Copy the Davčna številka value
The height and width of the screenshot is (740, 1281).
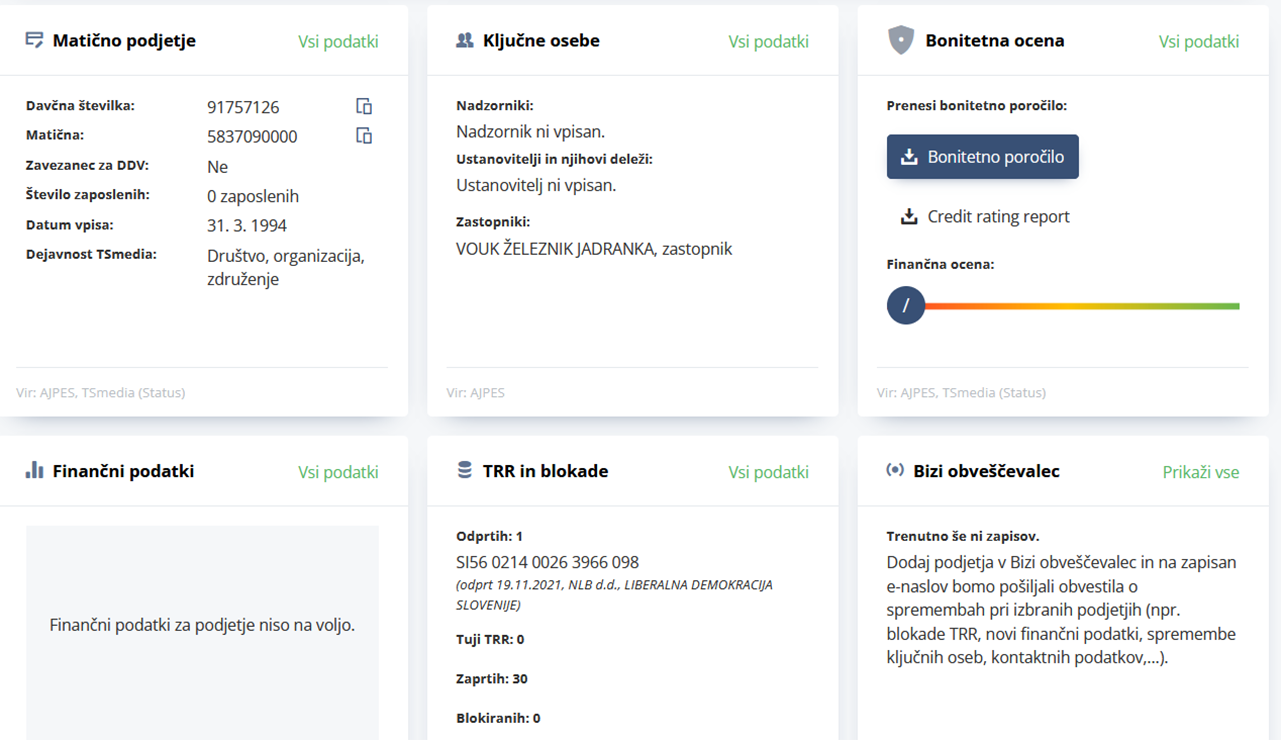[364, 107]
